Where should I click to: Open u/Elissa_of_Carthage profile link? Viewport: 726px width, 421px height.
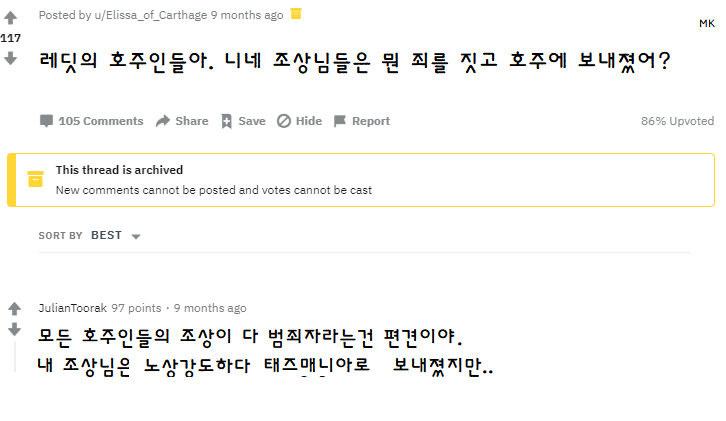[151, 15]
